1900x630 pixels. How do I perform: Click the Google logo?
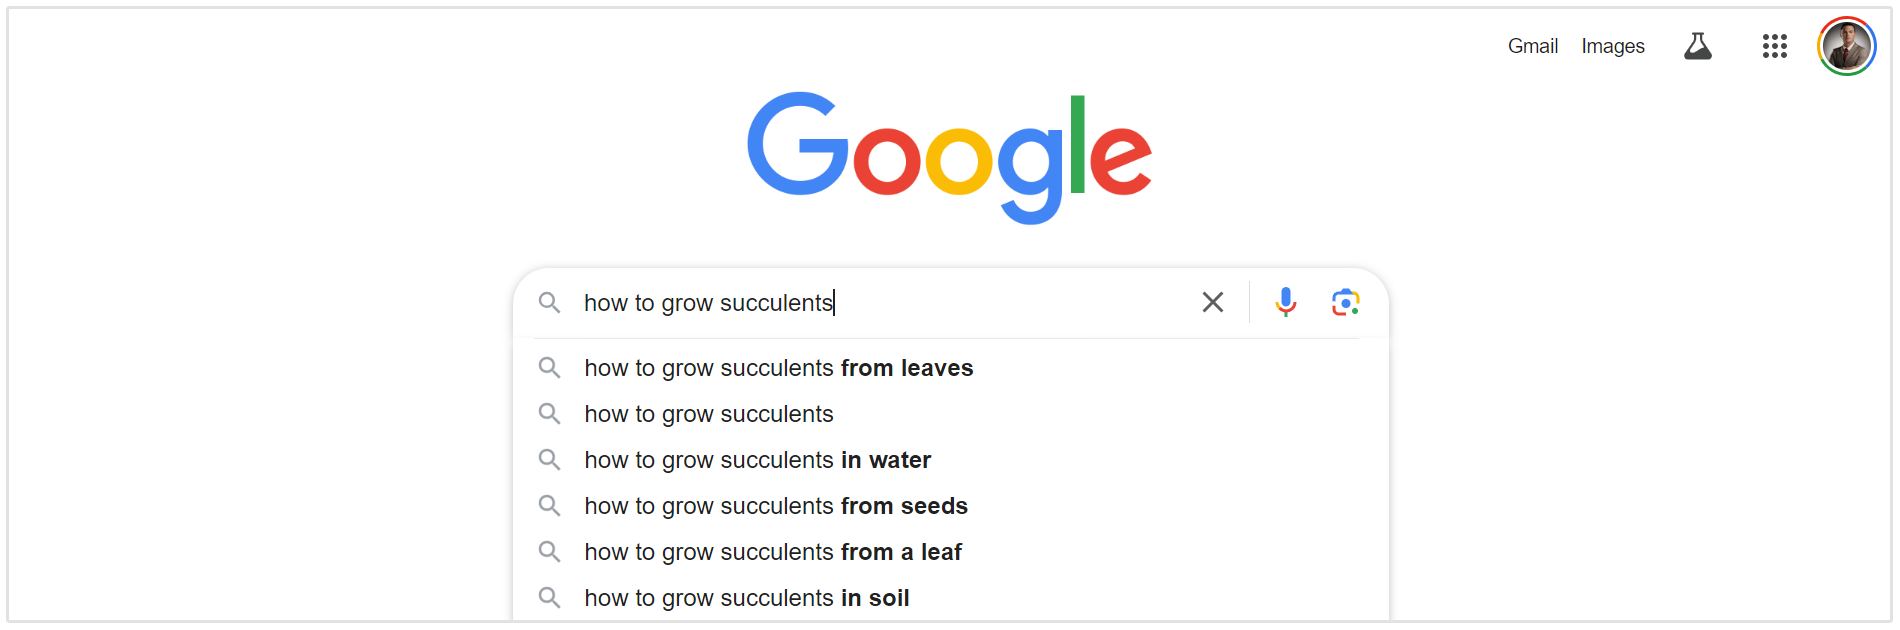949,155
